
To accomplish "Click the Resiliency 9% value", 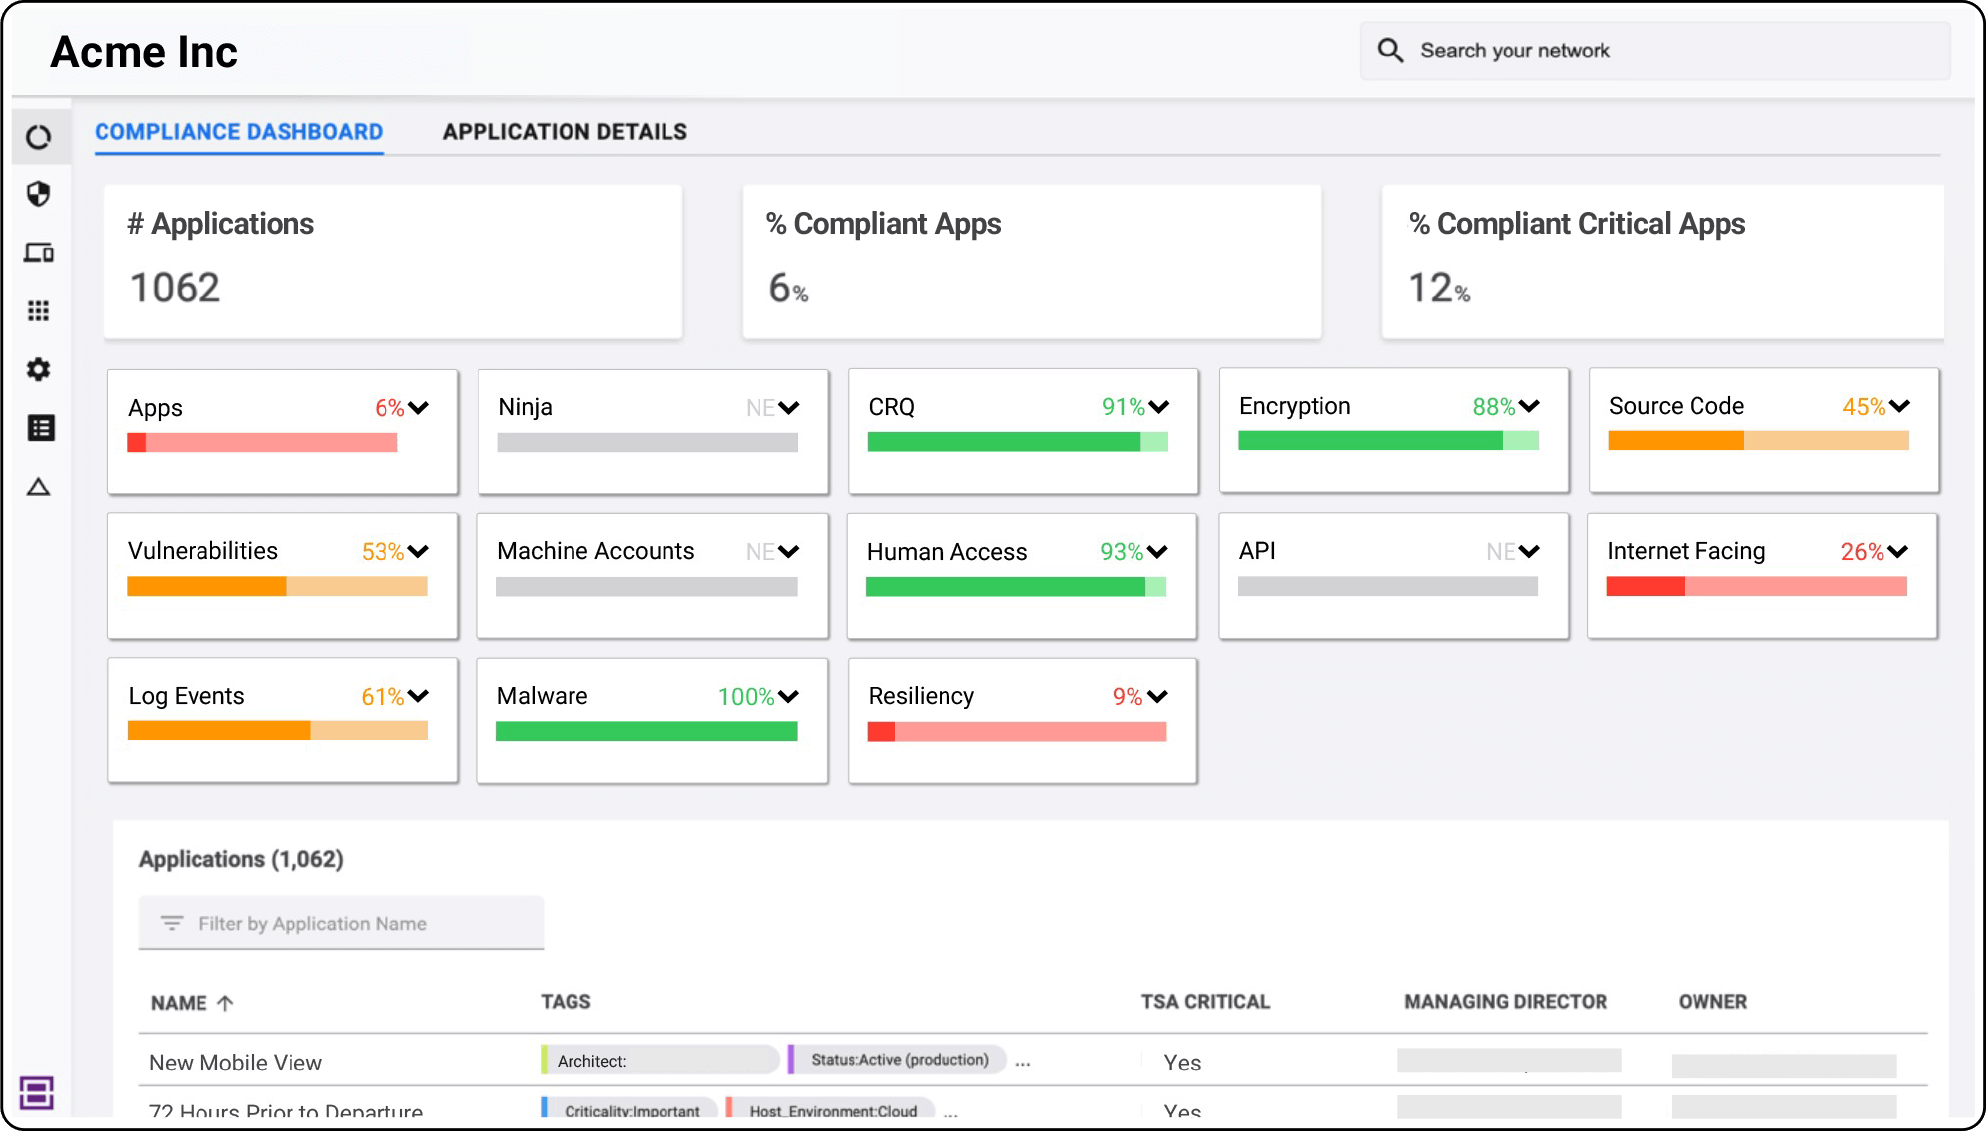I will 1128,696.
